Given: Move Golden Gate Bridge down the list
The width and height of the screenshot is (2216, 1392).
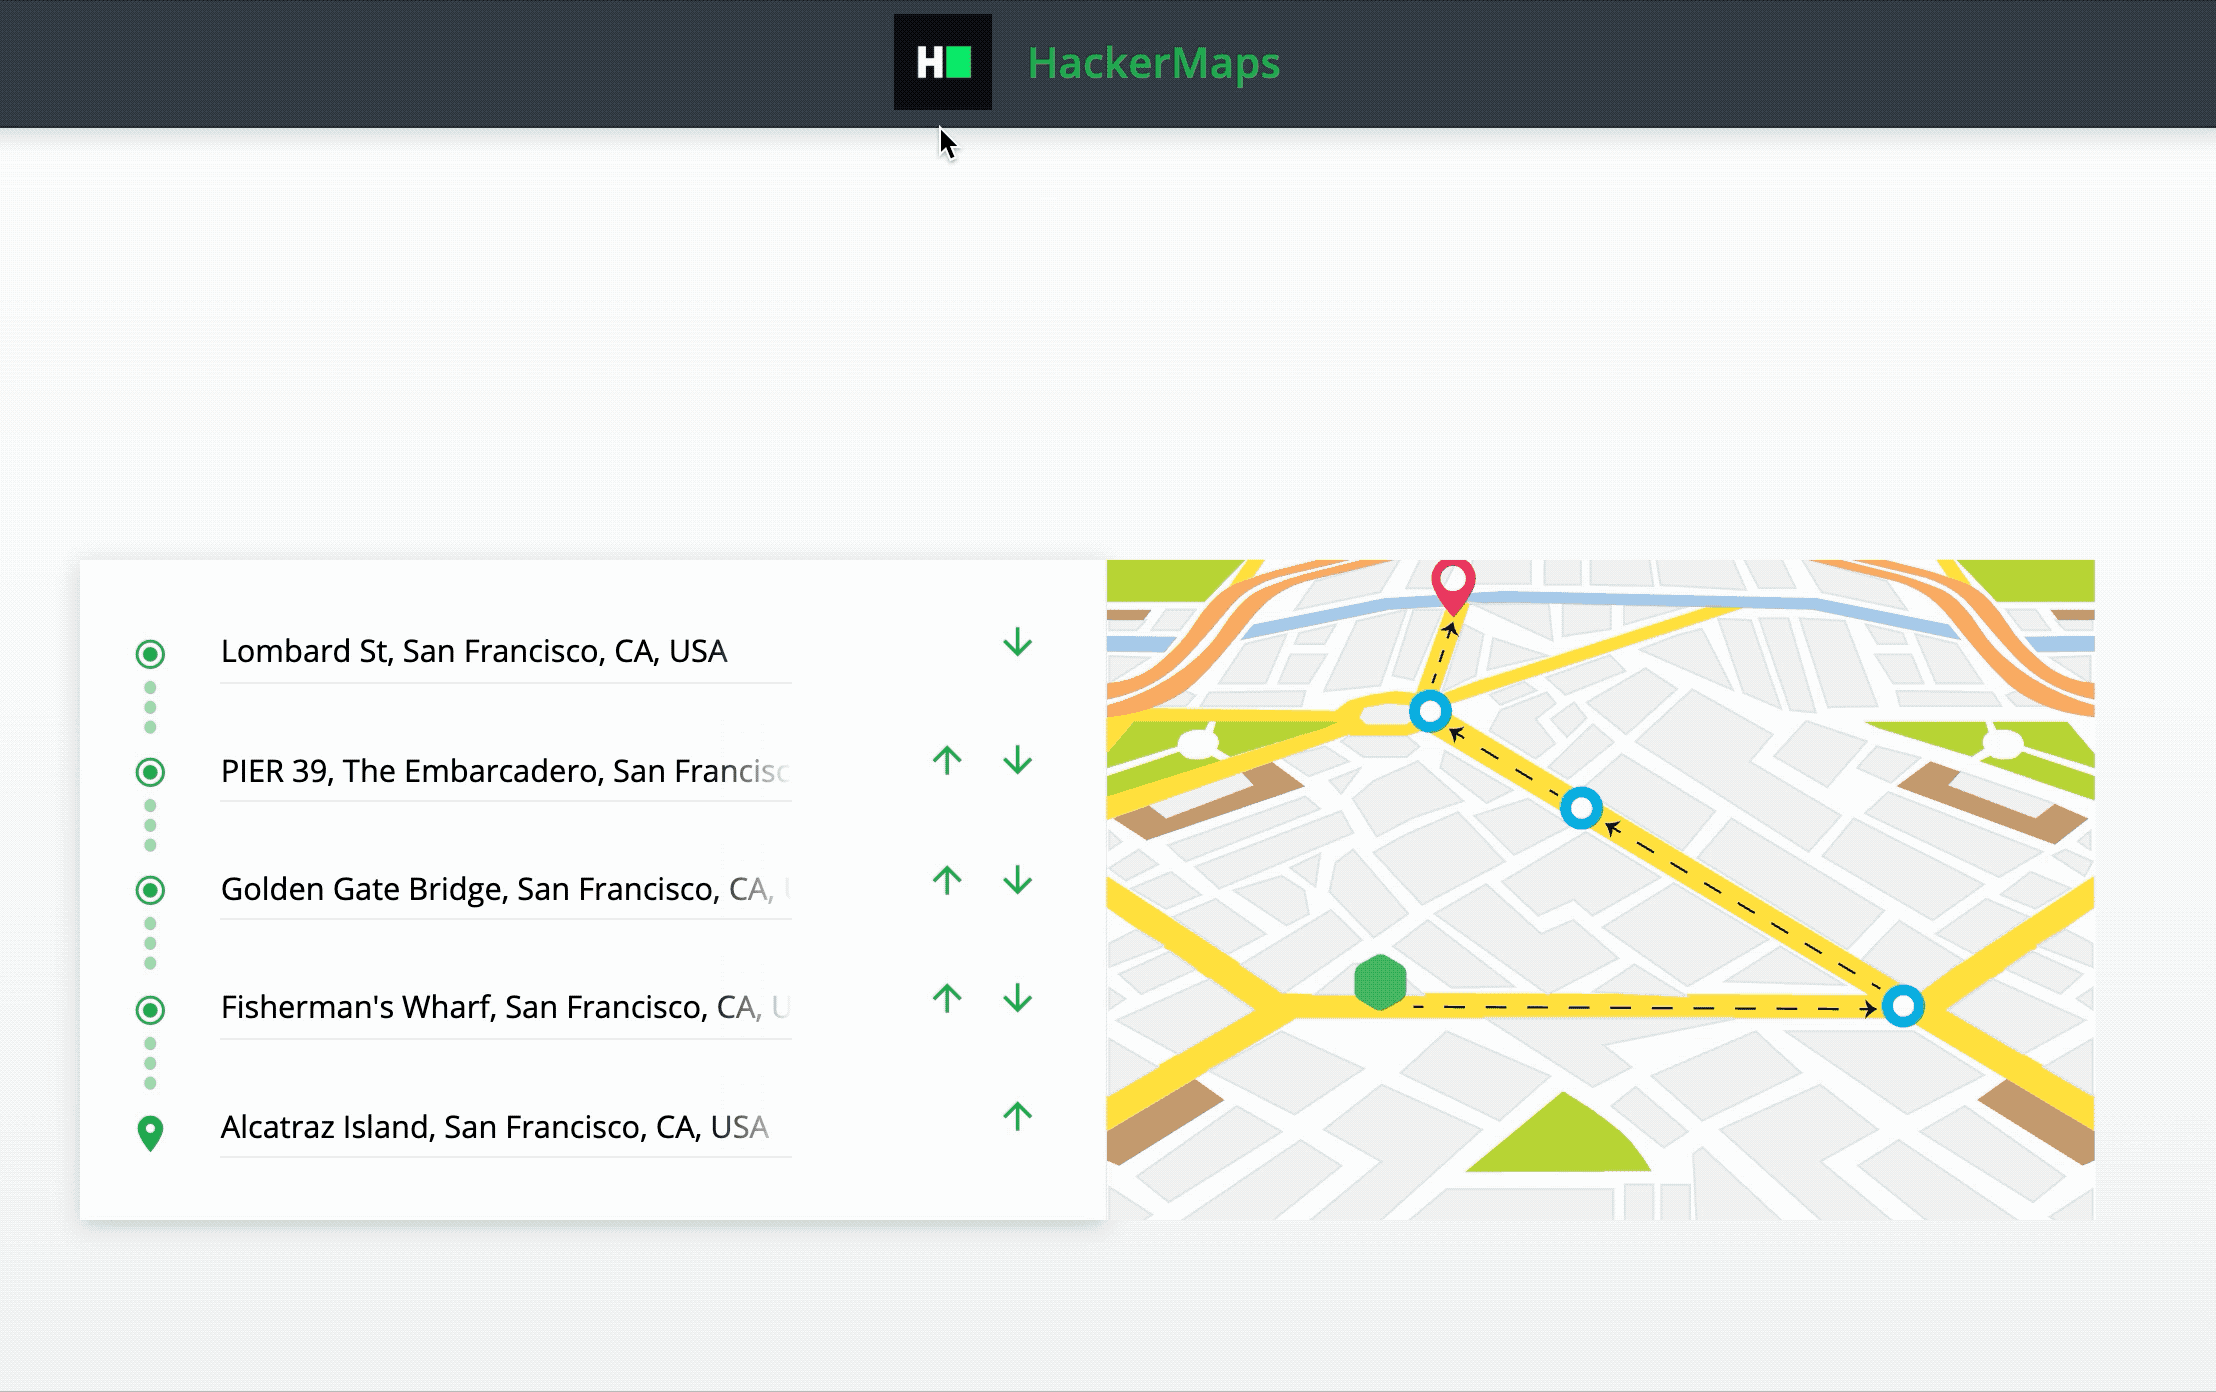Looking at the screenshot, I should point(1017,880).
